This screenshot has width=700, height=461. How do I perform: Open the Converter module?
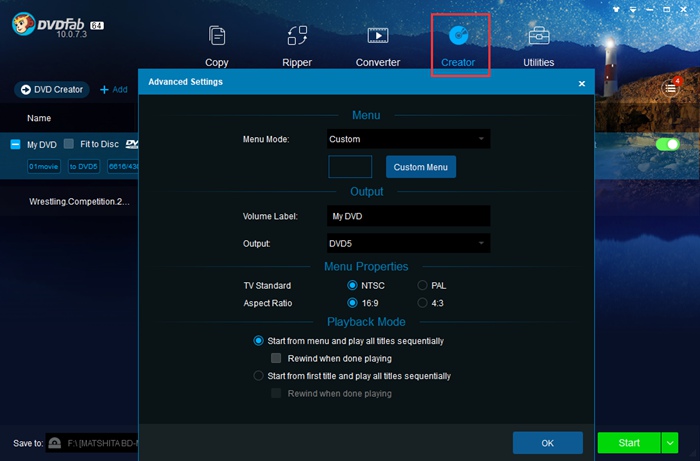pyautogui.click(x=377, y=44)
